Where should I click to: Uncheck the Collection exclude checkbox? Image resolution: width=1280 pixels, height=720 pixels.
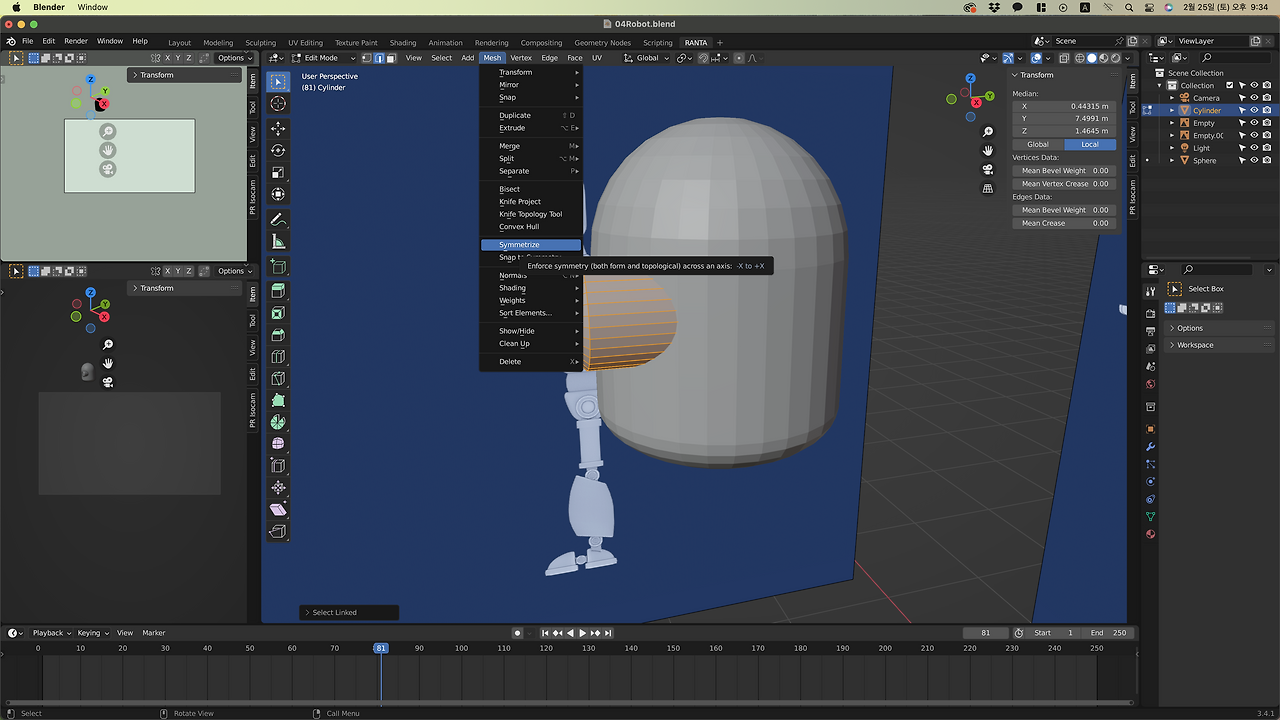click(1230, 85)
